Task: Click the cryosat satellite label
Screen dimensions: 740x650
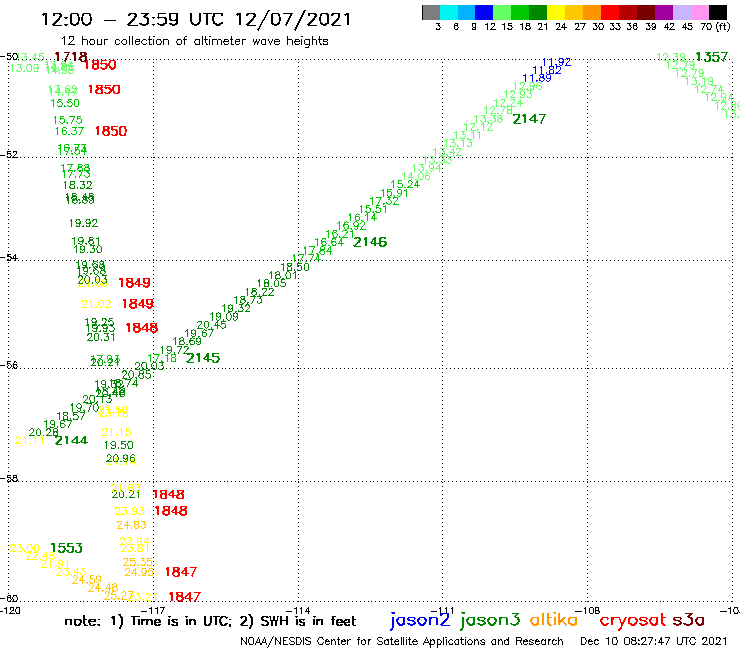Action: tap(632, 620)
